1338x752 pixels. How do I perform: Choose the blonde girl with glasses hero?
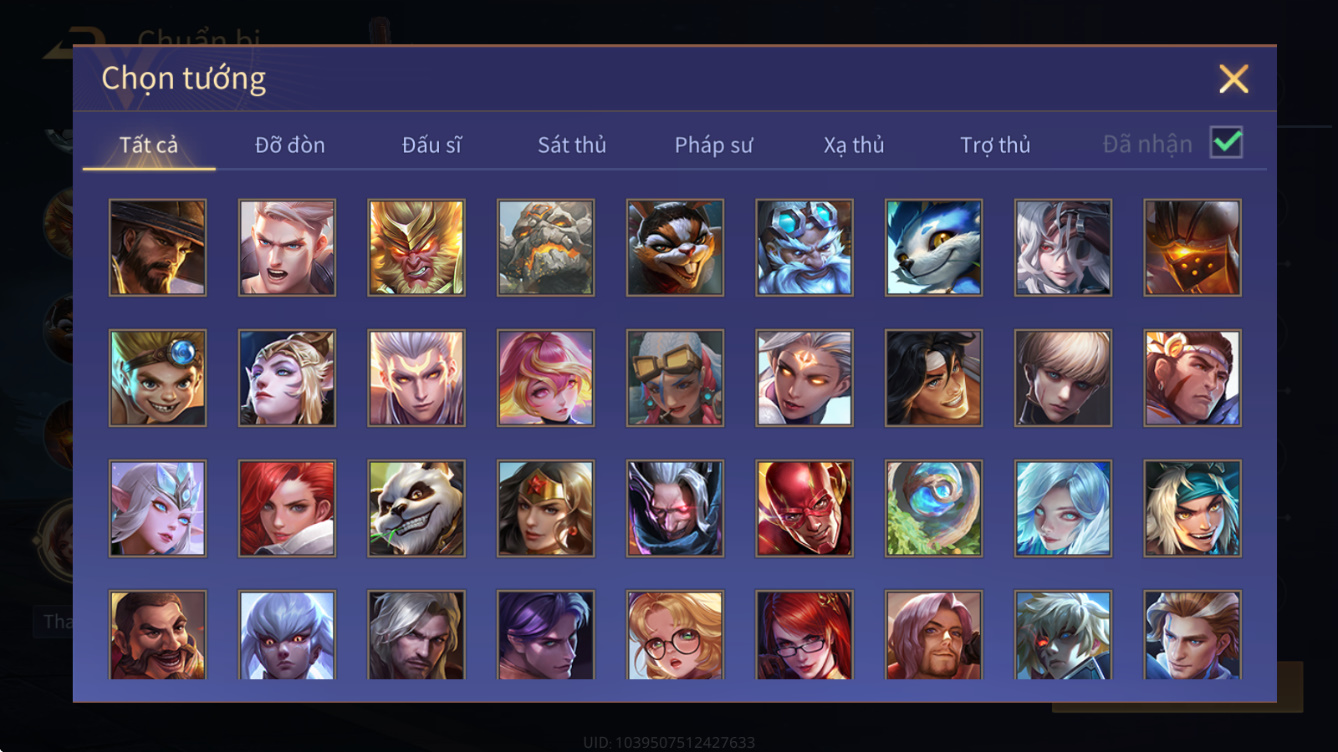pyautogui.click(x=675, y=635)
